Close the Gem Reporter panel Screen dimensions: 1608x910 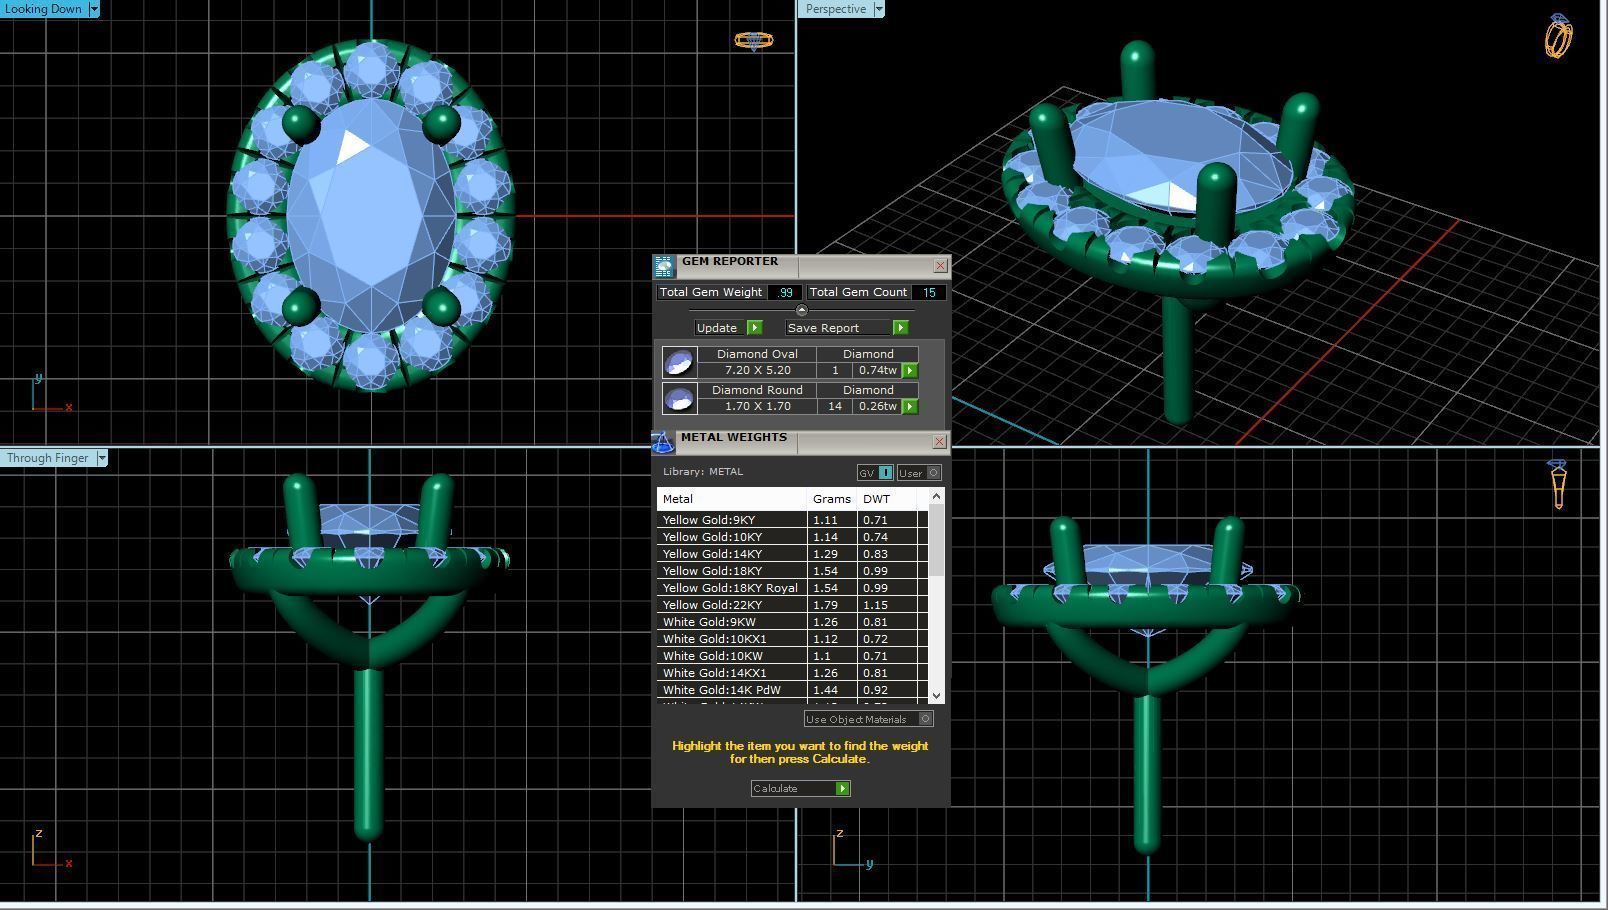pyautogui.click(x=940, y=266)
